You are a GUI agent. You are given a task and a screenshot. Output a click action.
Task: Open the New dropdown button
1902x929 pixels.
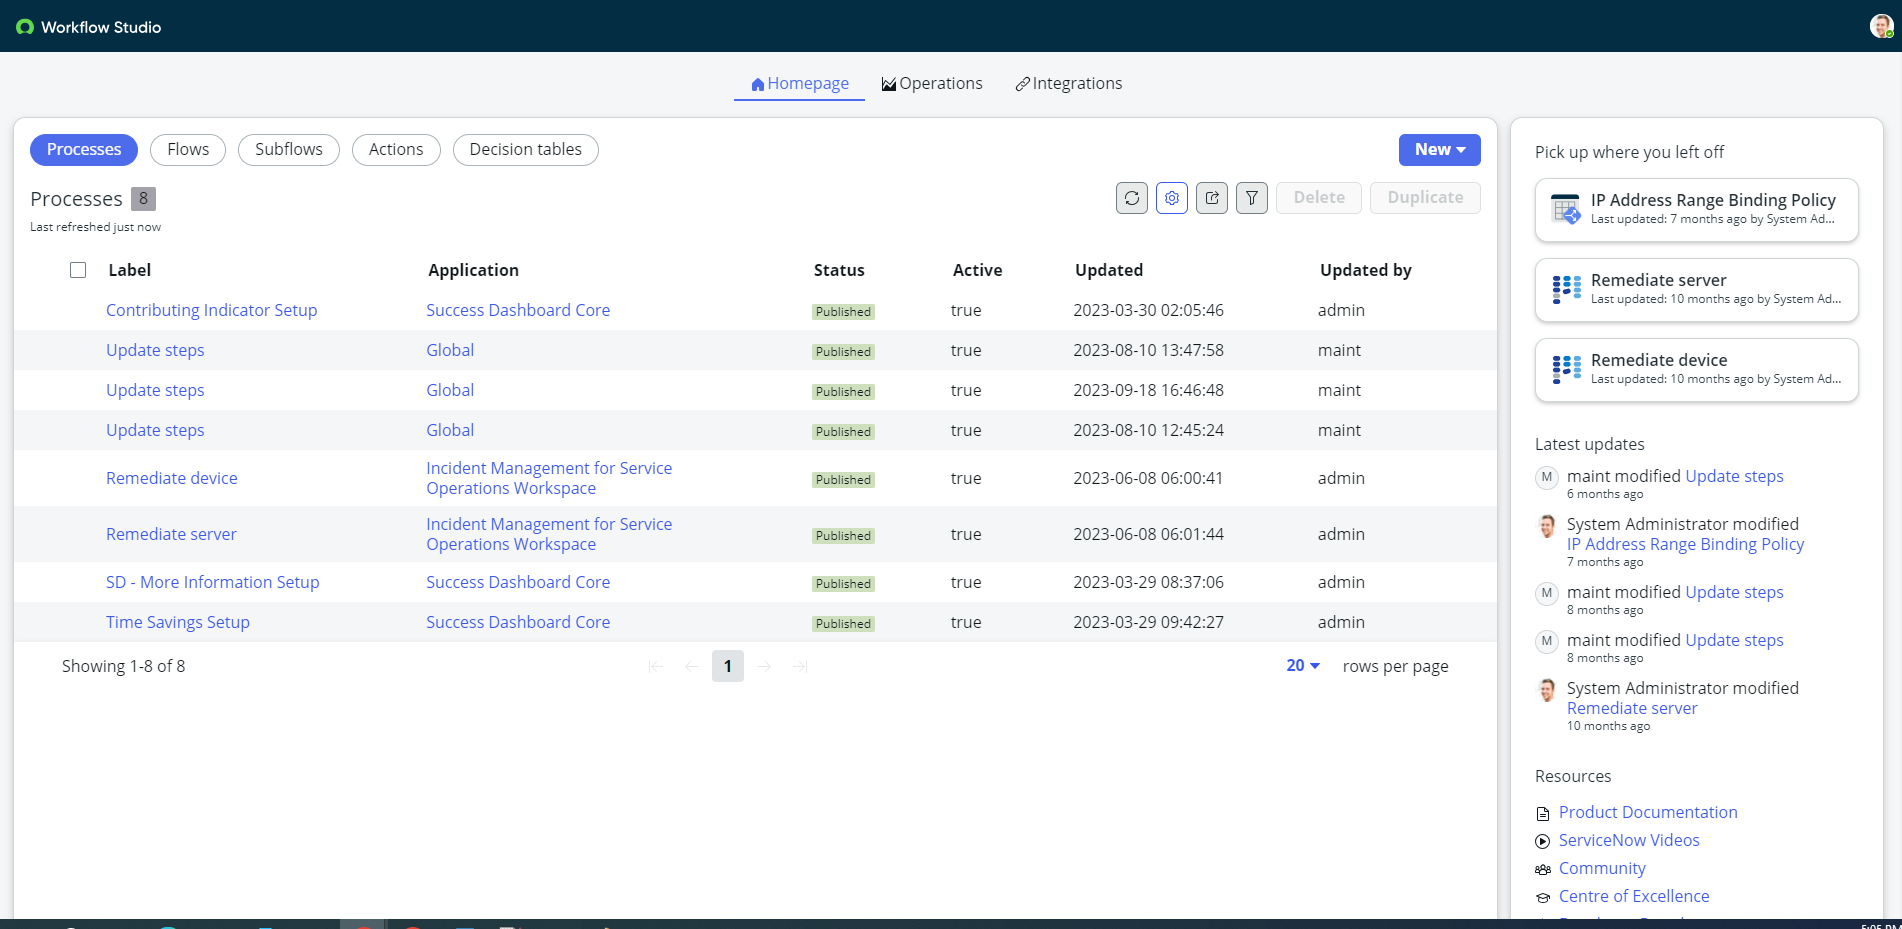click(1440, 150)
